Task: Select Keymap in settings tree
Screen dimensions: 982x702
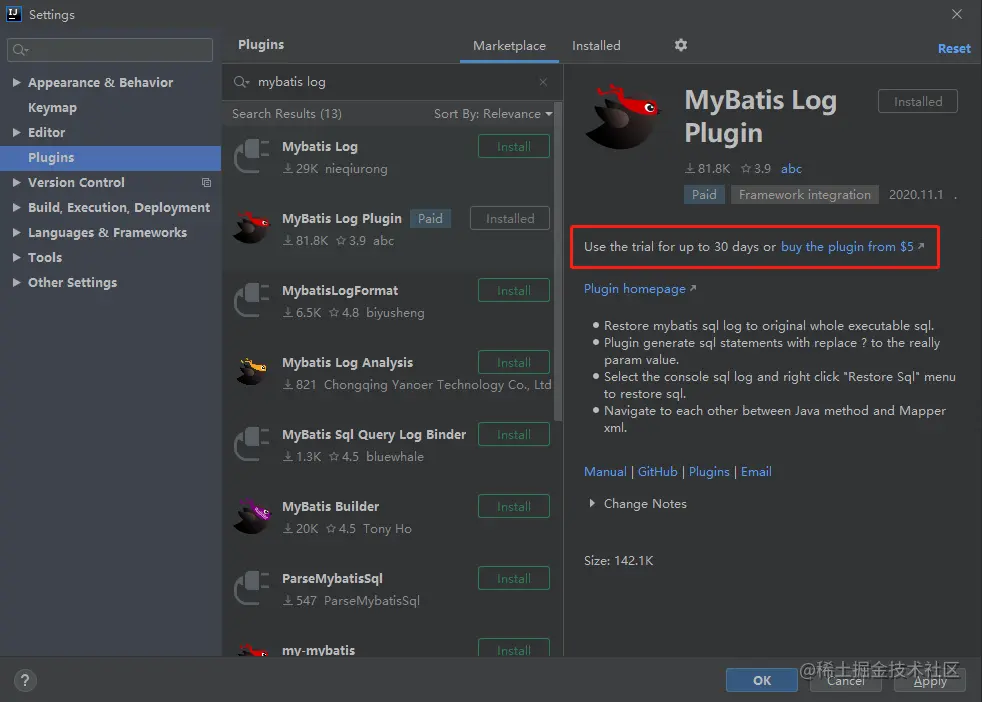Action: (52, 108)
